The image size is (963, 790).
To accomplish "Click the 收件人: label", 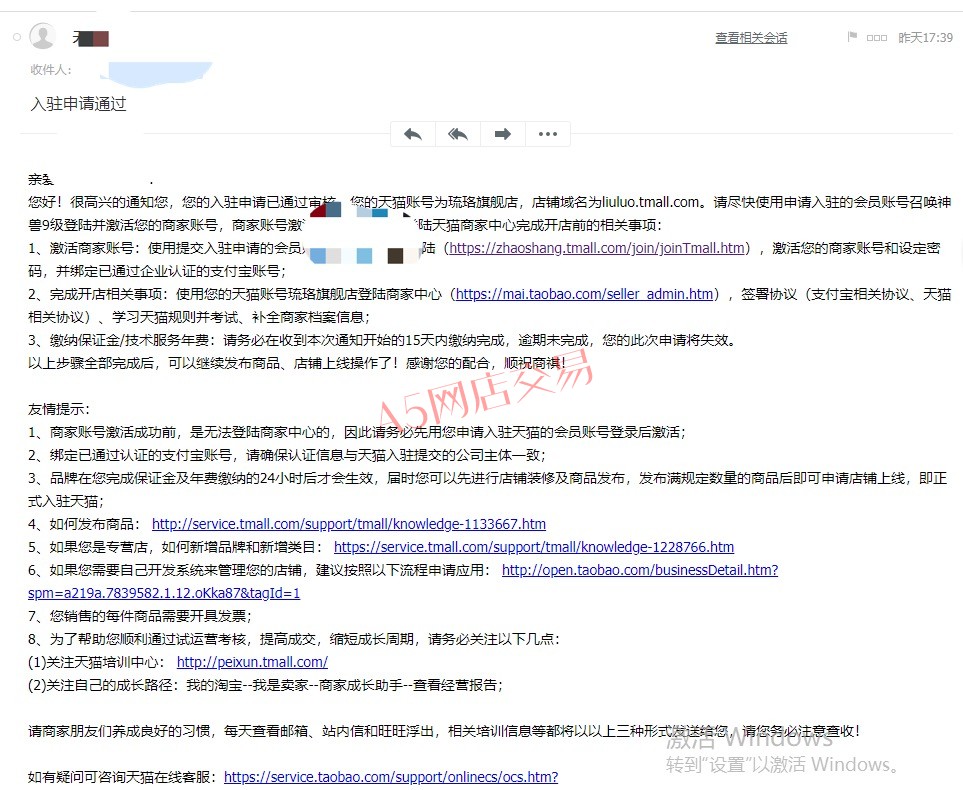I will click(51, 70).
